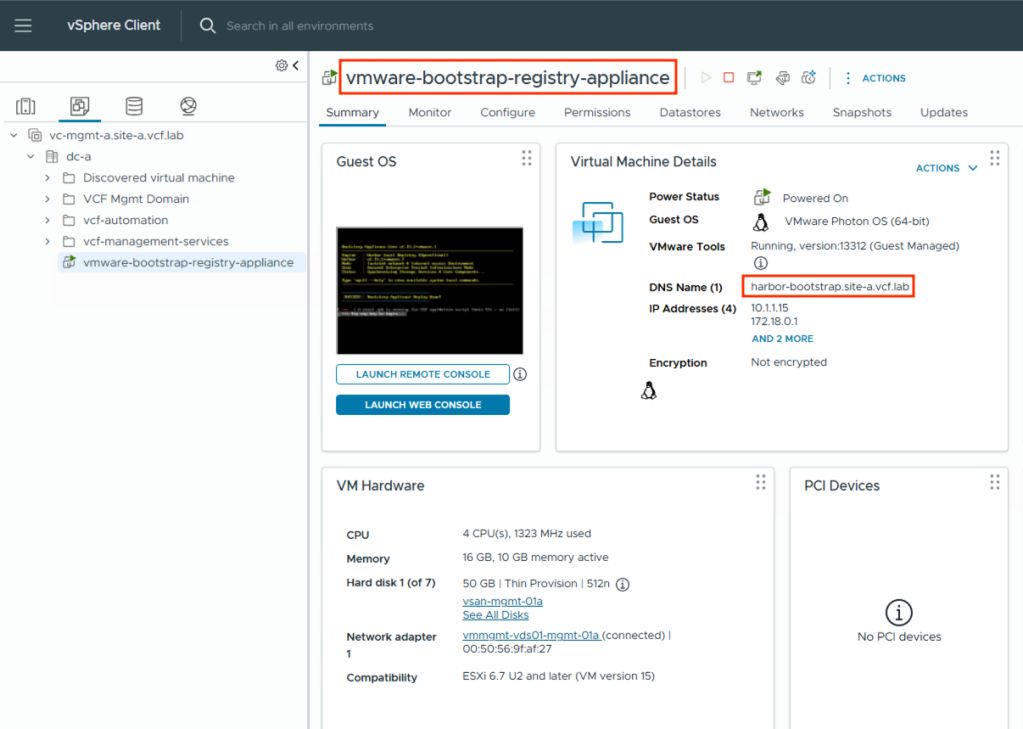Click the VM Hardware card drag handle
The width and height of the screenshot is (1023, 729).
[x=761, y=482]
